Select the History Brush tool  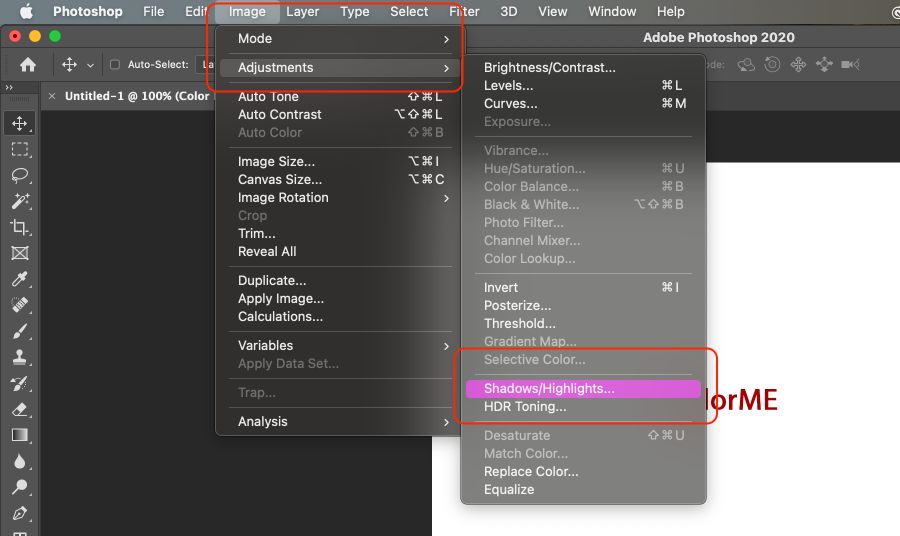[x=20, y=383]
